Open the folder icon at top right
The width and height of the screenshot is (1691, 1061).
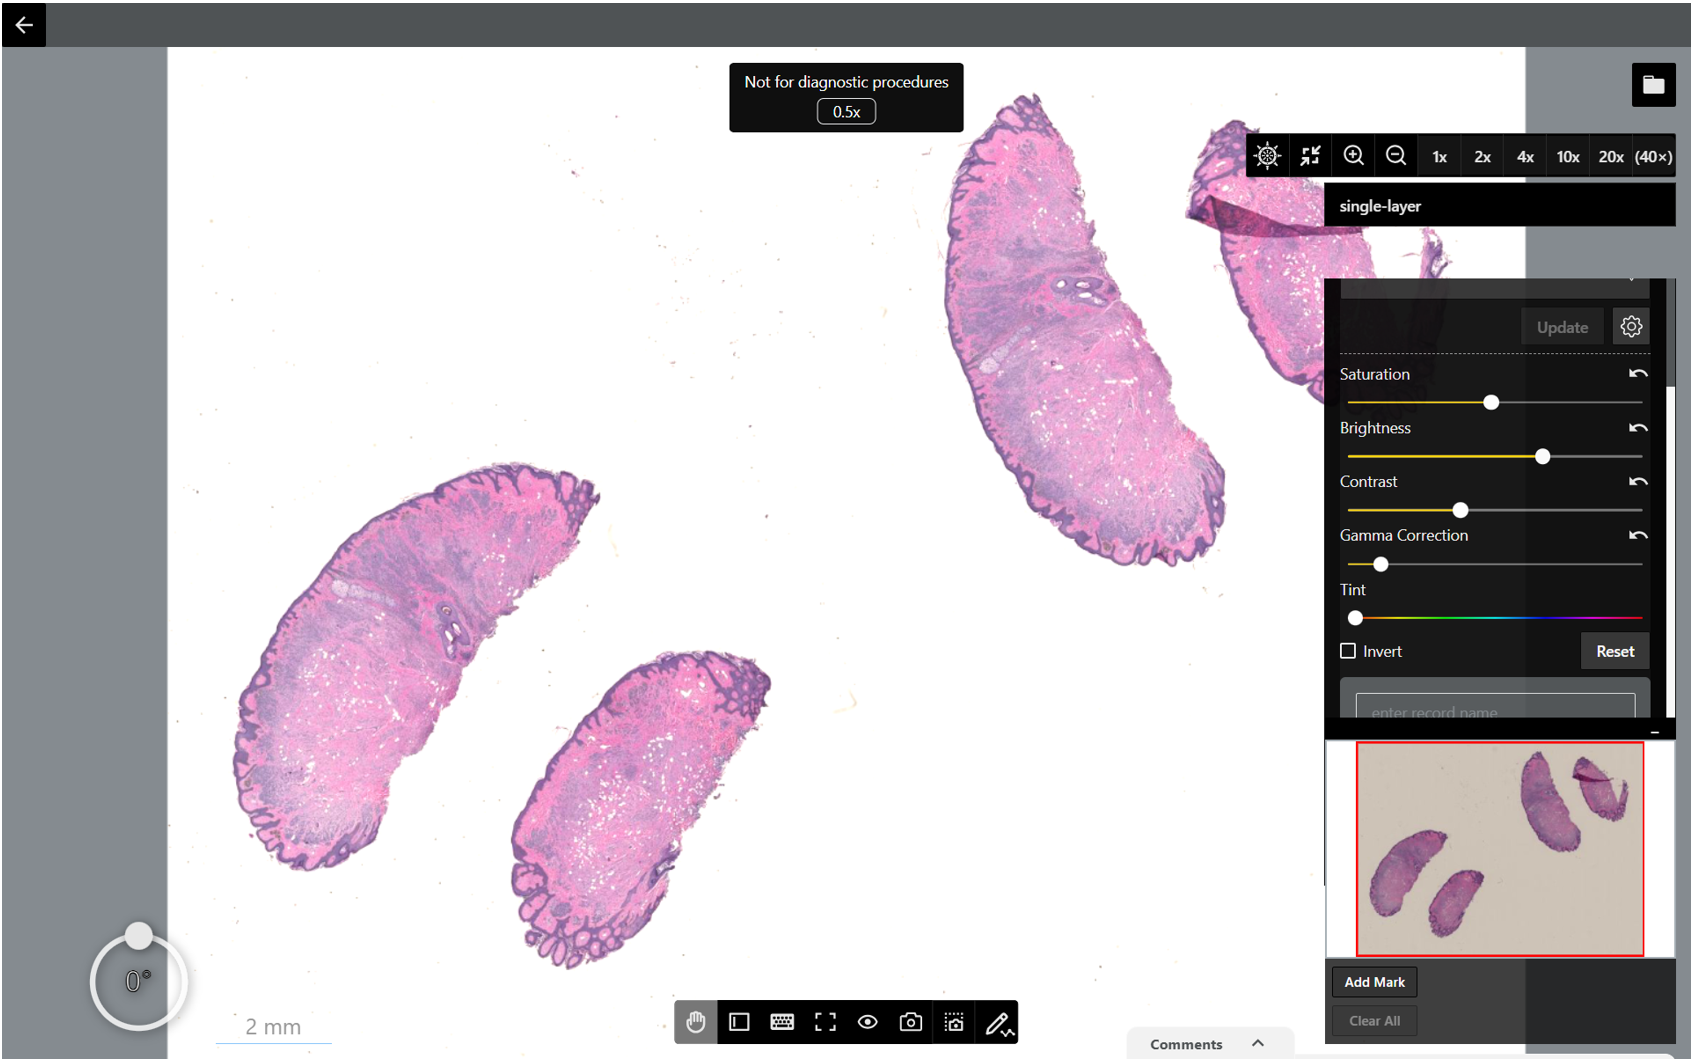(1653, 85)
